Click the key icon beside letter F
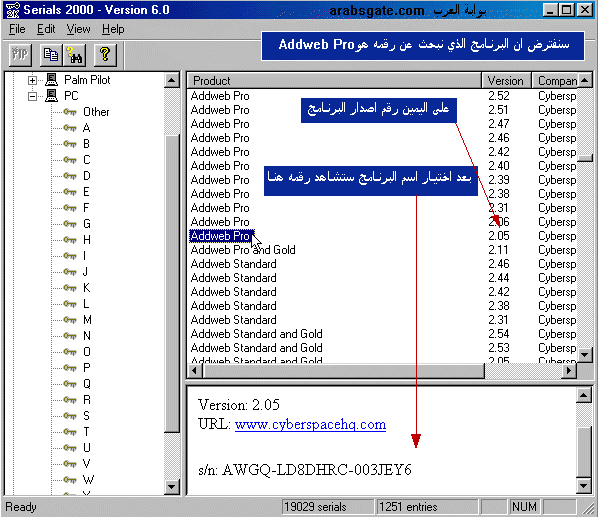This screenshot has height=517, width=598. coord(70,208)
